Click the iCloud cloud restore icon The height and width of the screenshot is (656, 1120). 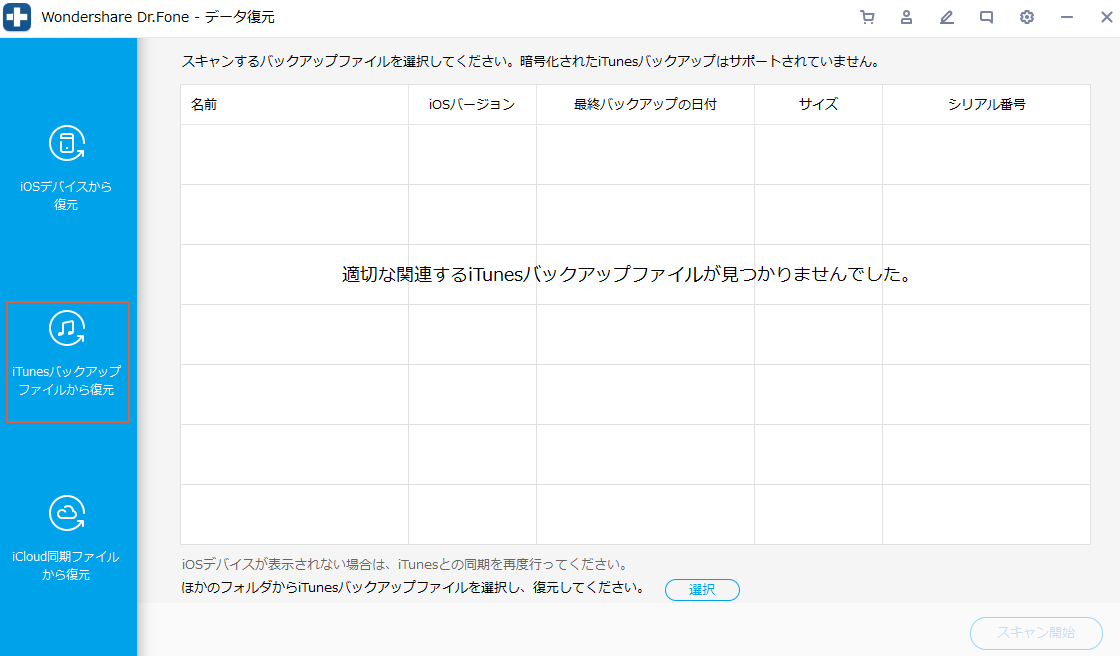[66, 513]
